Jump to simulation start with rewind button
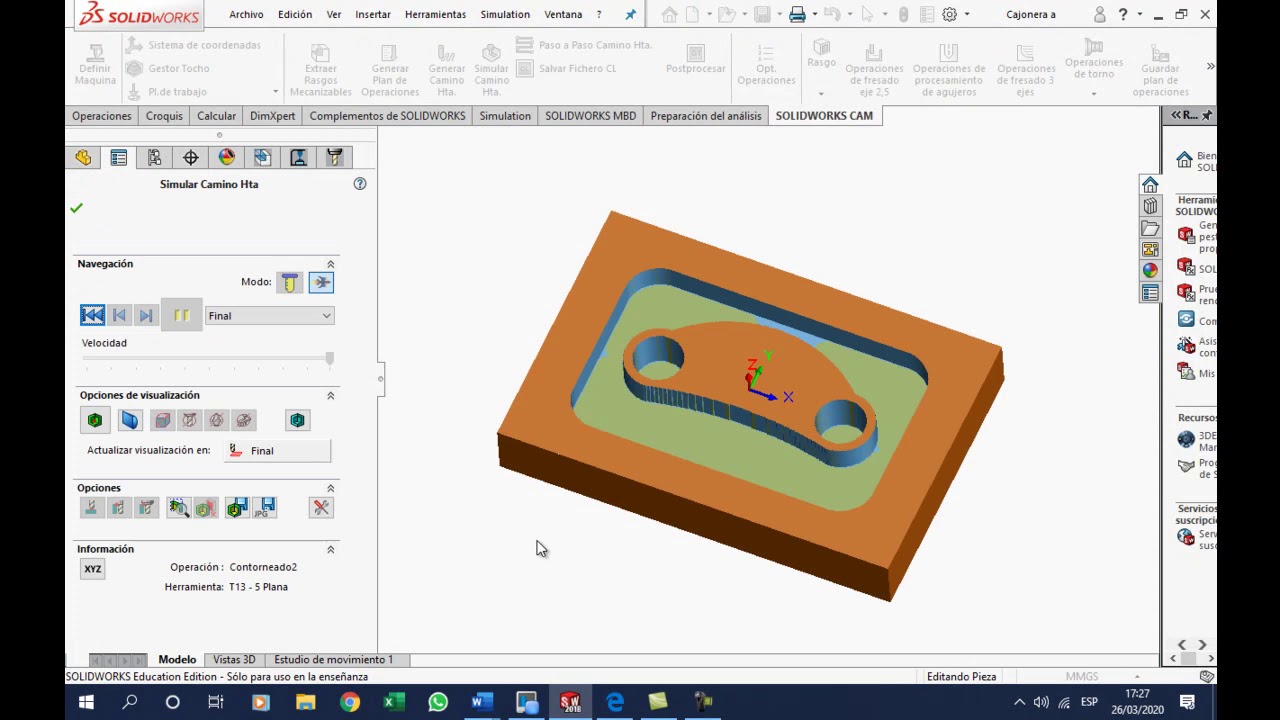Screen dimensions: 1280x720 (x=92, y=315)
